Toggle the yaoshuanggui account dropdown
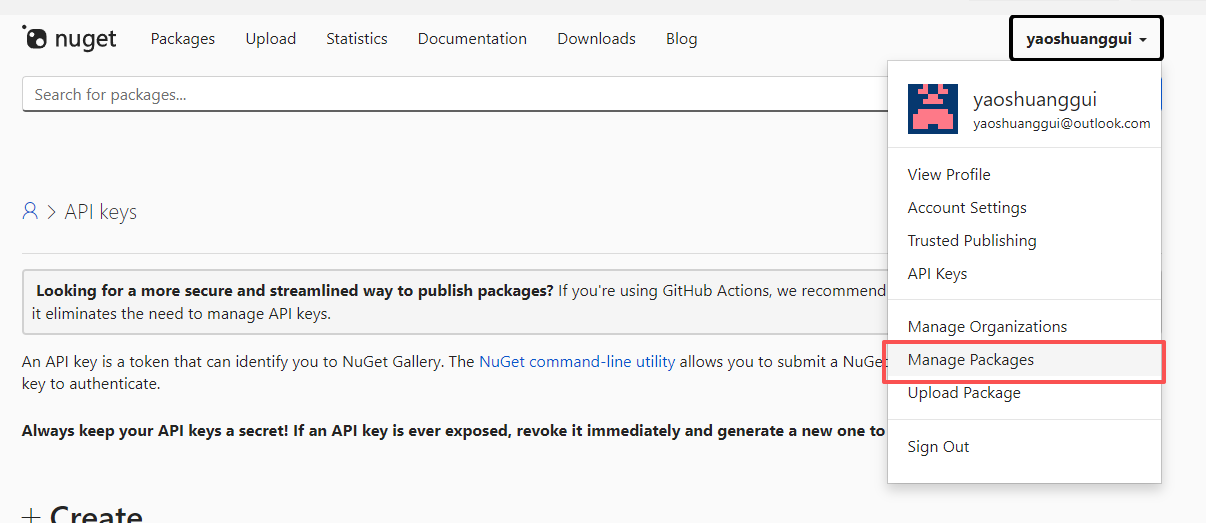 point(1085,39)
